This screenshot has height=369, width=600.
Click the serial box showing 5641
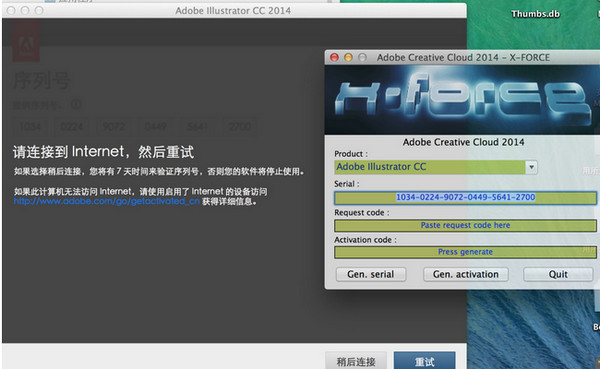pyautogui.click(x=197, y=126)
